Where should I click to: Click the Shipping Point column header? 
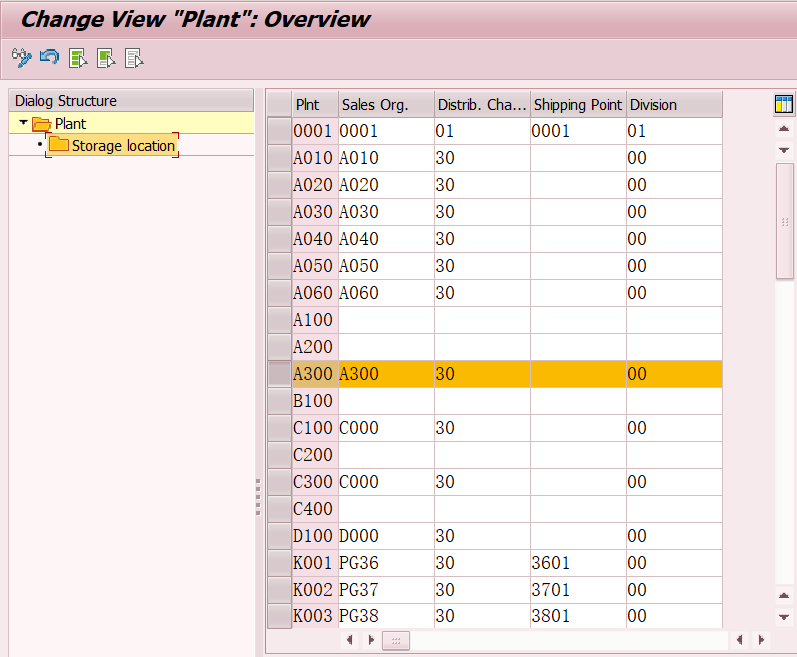point(578,105)
